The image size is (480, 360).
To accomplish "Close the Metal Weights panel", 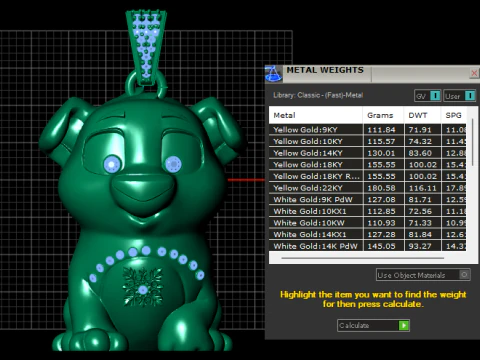I will [x=474, y=73].
